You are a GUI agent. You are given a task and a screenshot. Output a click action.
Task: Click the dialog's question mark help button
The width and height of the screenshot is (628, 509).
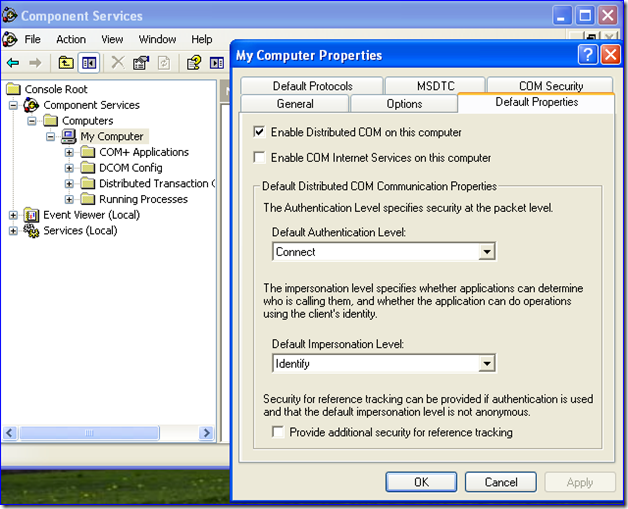(x=588, y=54)
